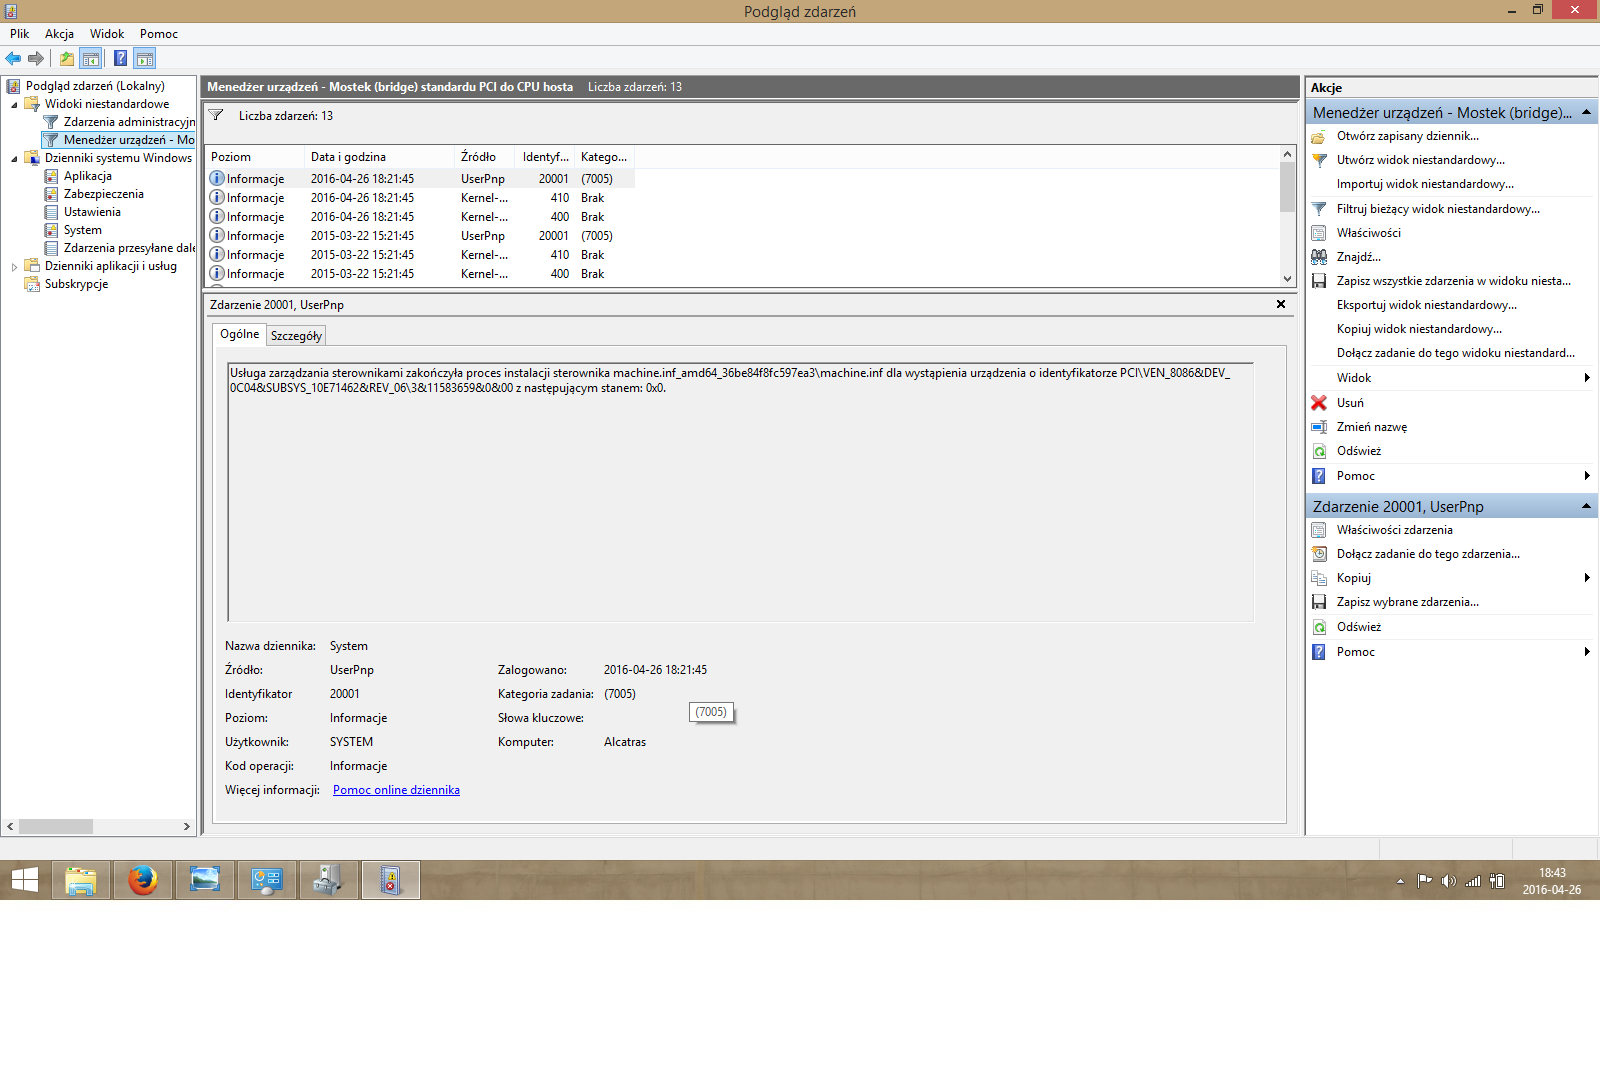Select the Ustawienia log
1600x1088 pixels.
click(92, 212)
